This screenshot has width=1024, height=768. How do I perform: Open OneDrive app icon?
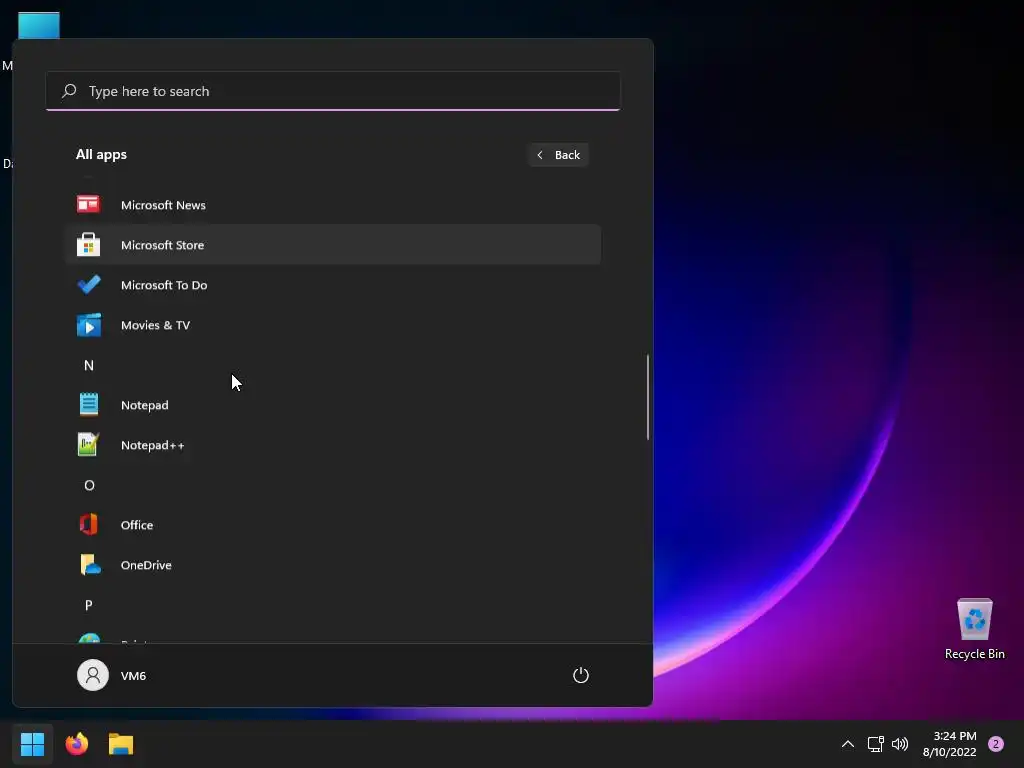89,565
